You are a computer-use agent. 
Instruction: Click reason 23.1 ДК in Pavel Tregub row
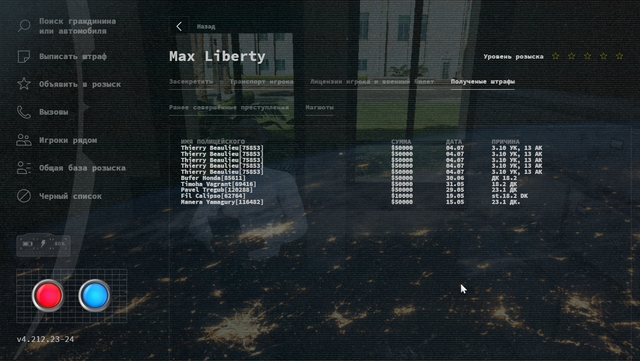click(504, 190)
